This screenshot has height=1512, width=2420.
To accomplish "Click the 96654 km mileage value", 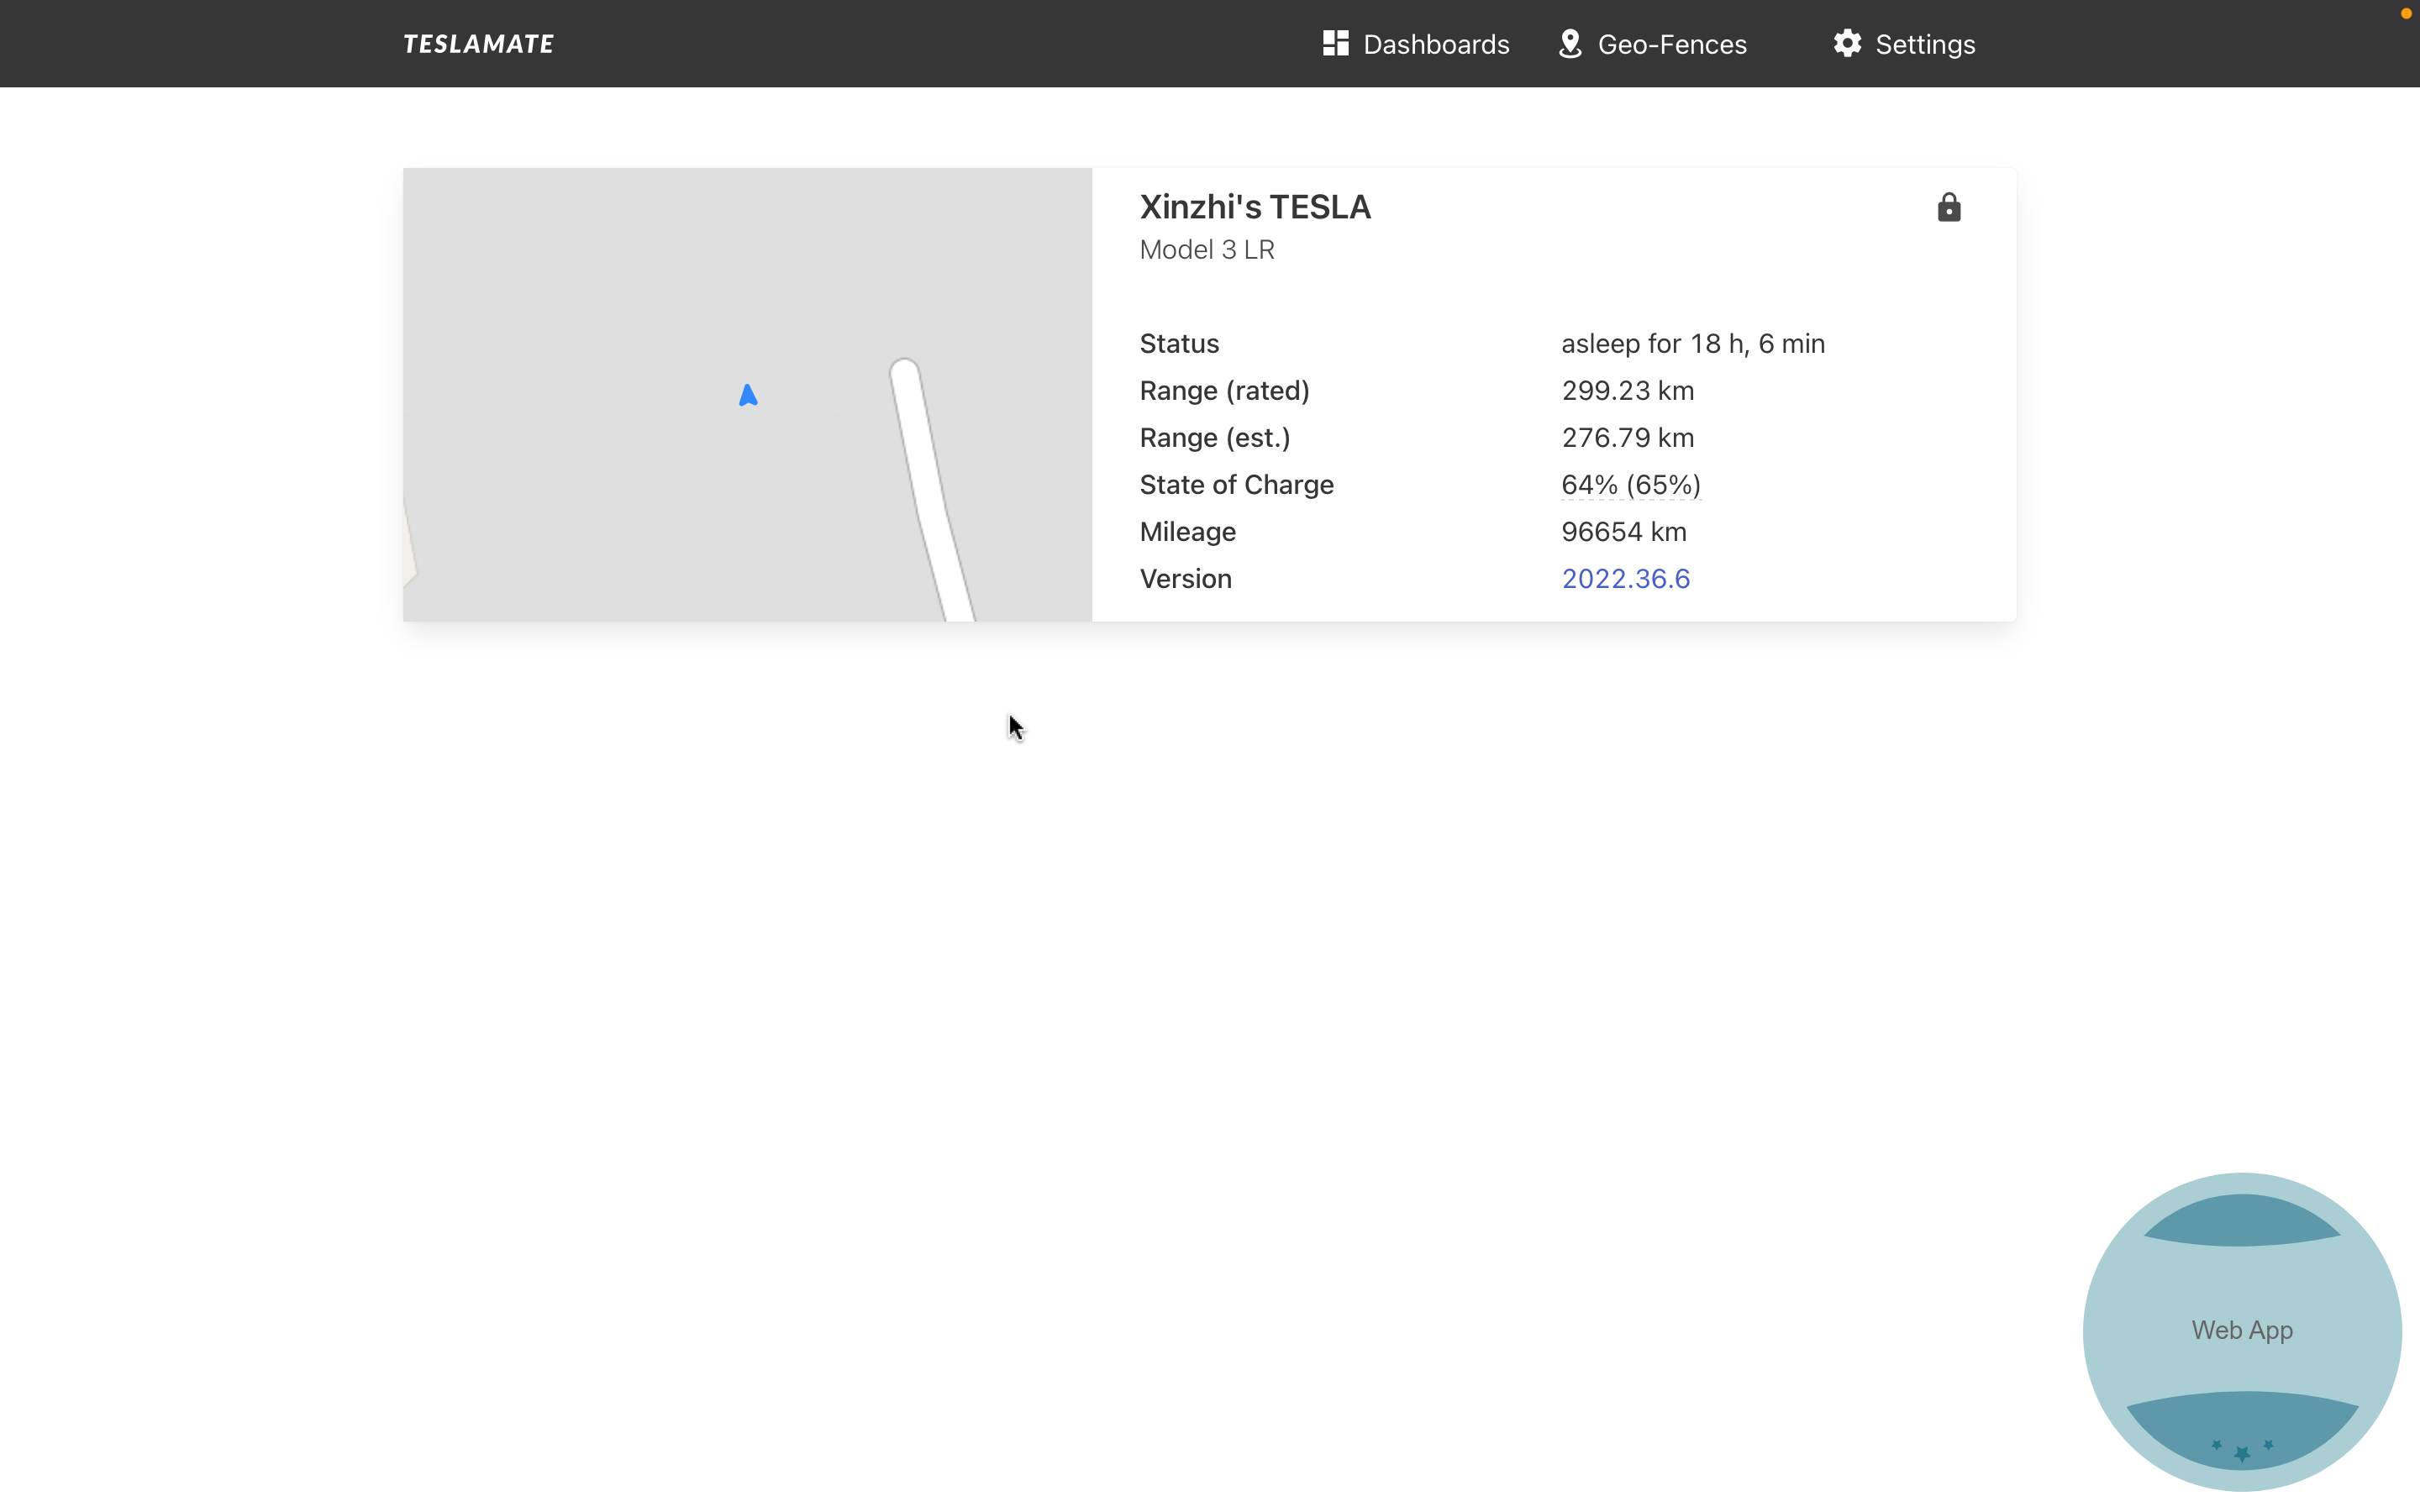I will point(1623,532).
